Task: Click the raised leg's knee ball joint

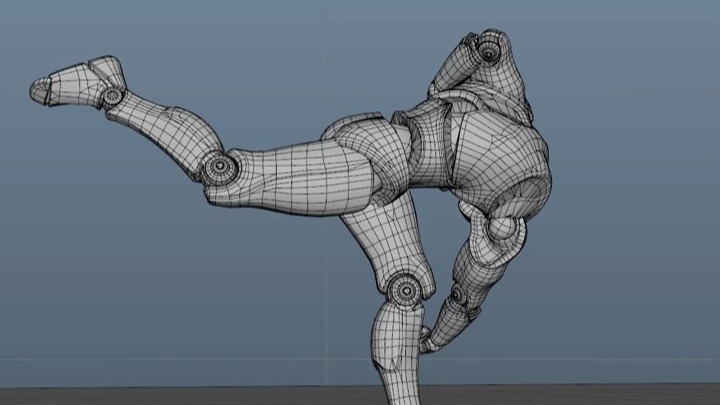Action: click(x=220, y=167)
